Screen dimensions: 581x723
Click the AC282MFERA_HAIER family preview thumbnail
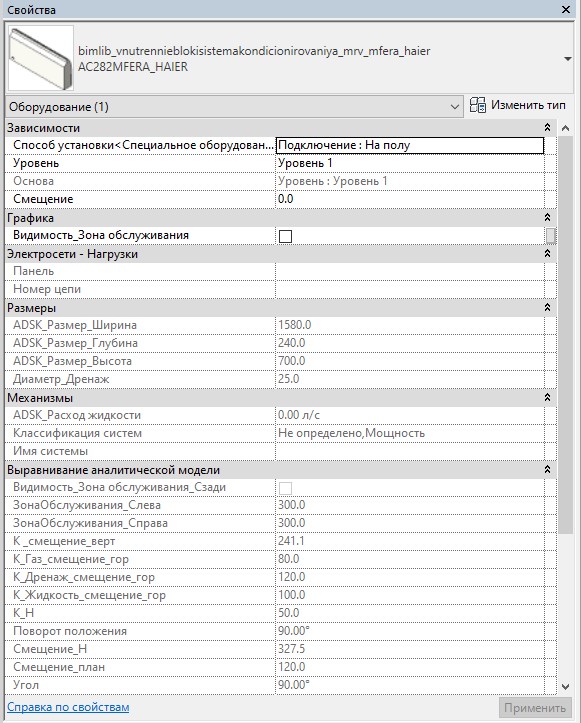tap(41, 58)
